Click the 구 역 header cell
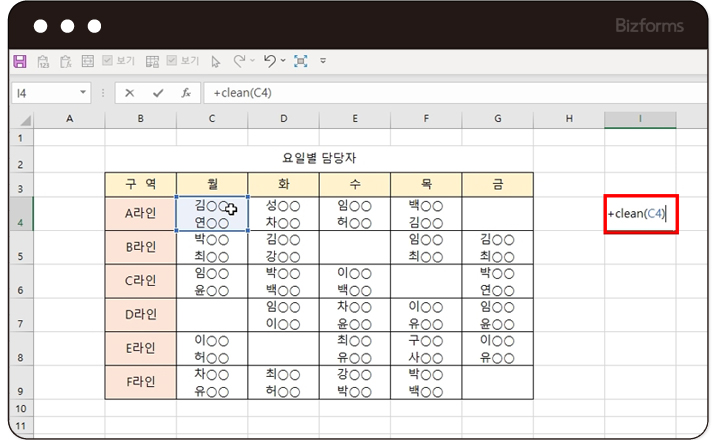Viewport: 715px width, 440px height. pos(140,185)
